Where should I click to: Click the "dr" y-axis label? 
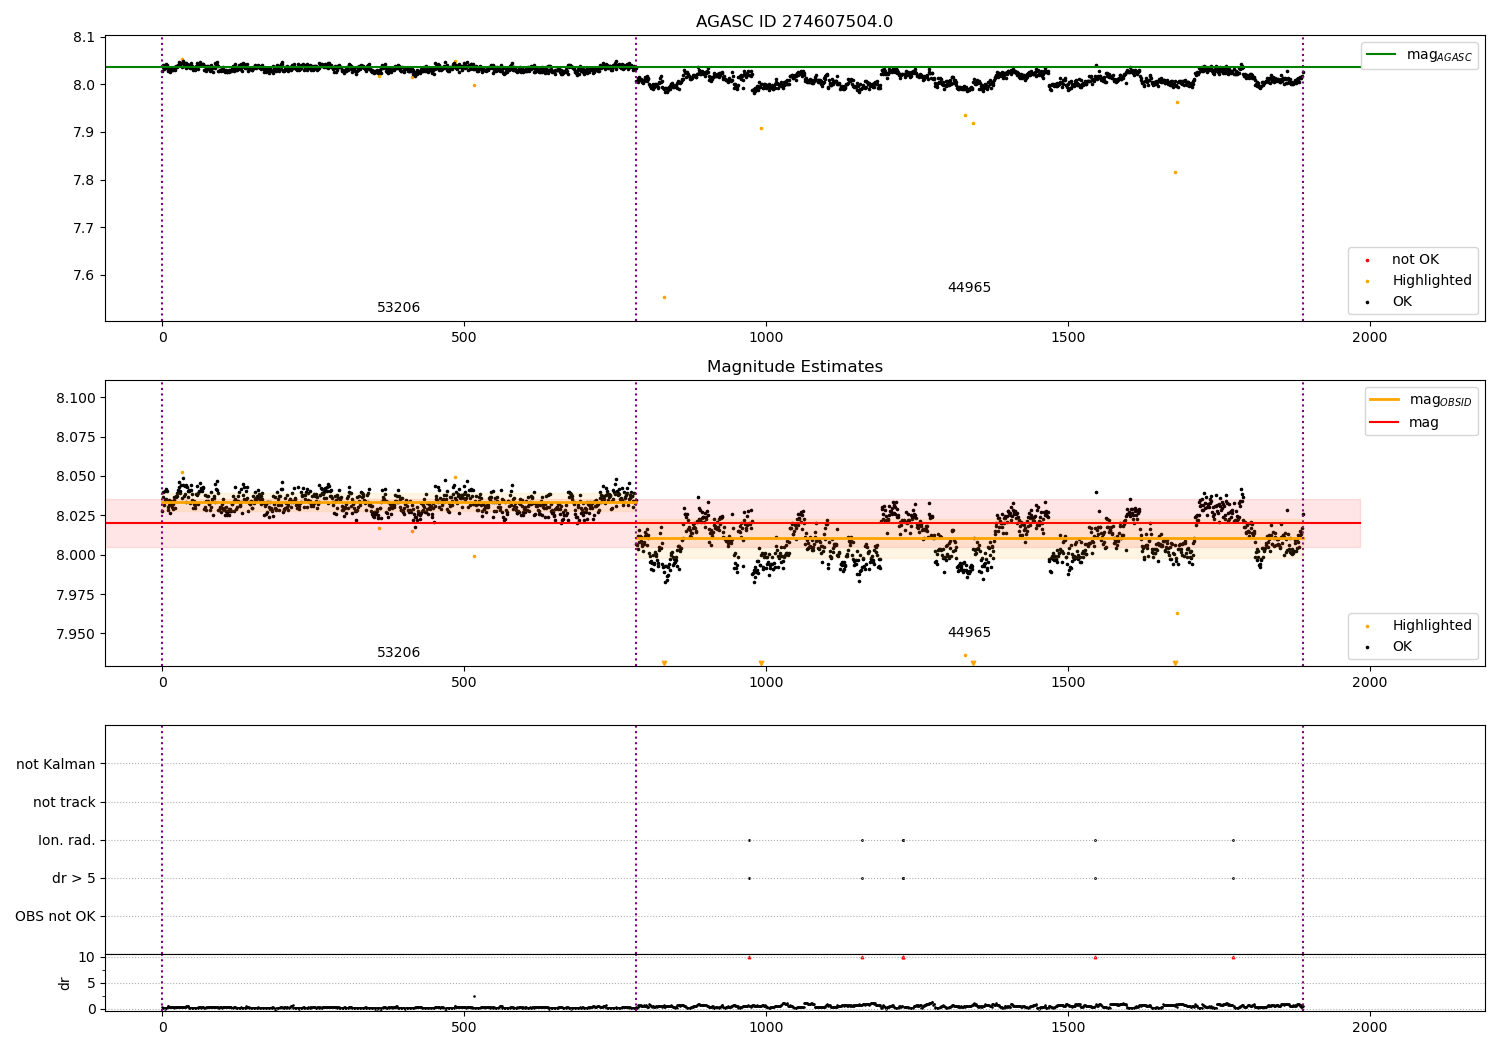[65, 983]
